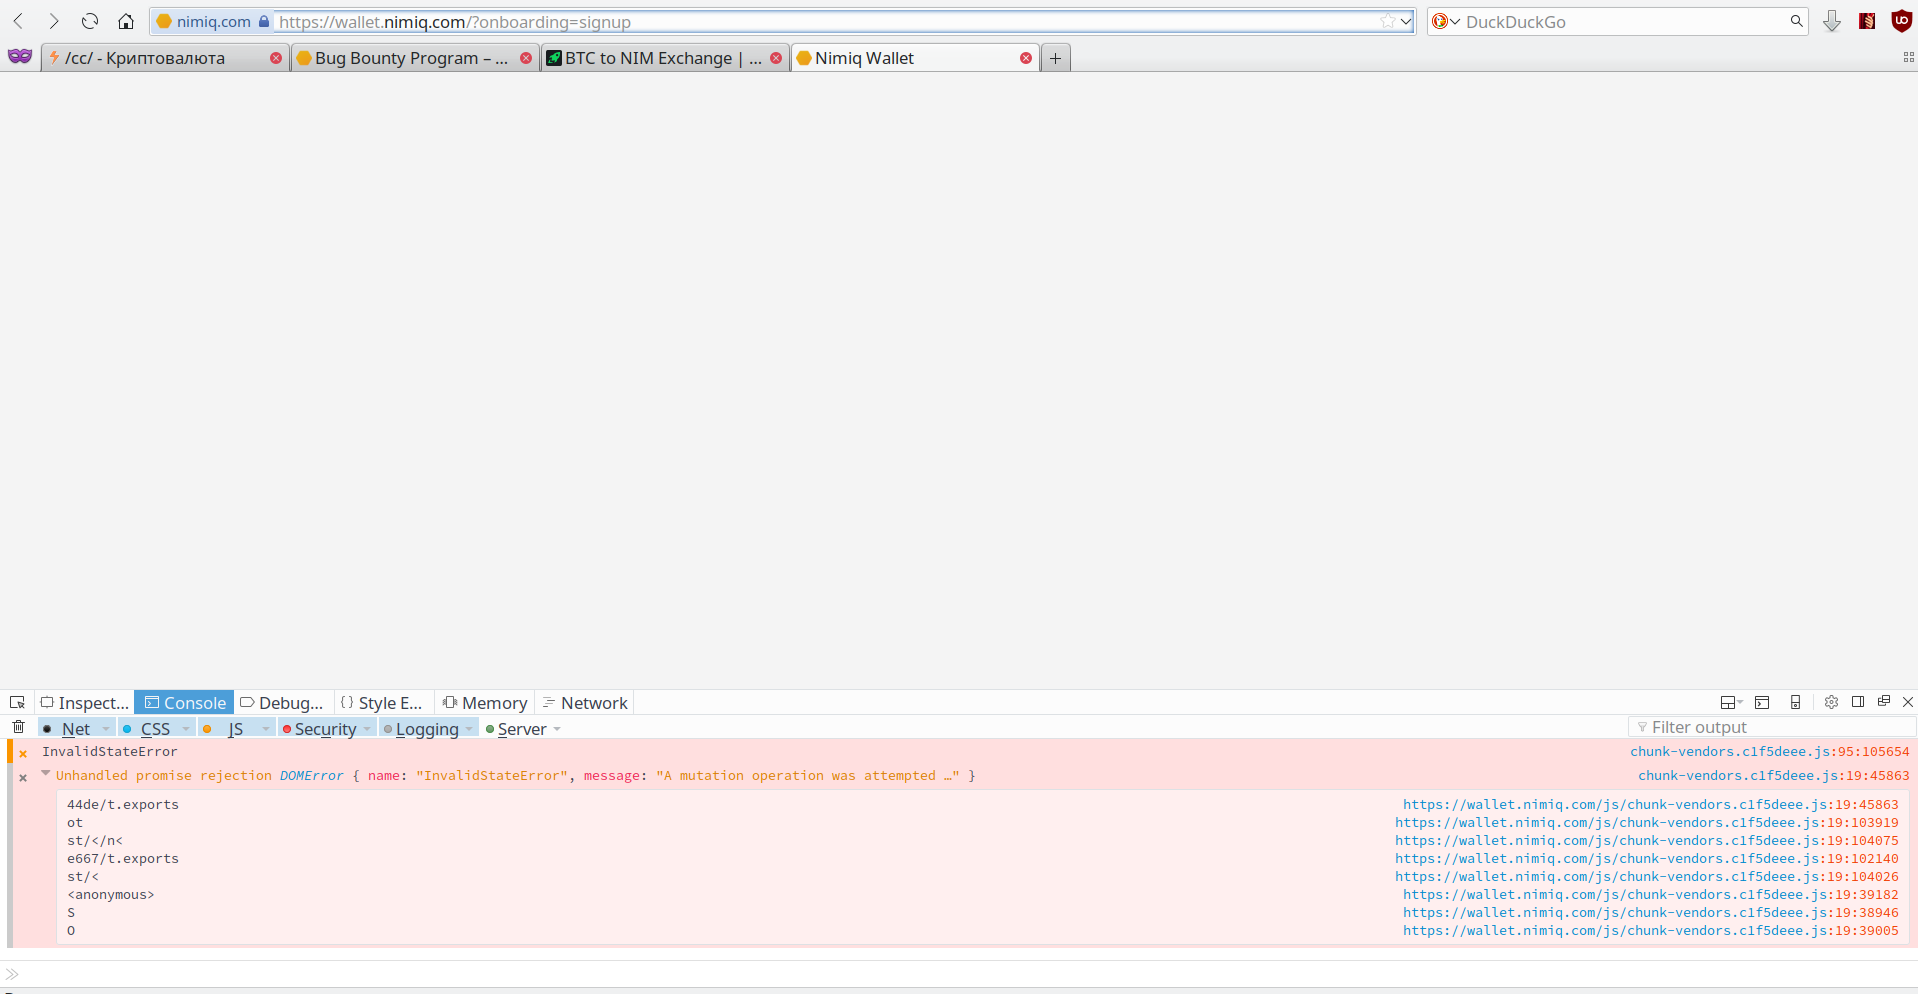Image resolution: width=1918 pixels, height=994 pixels.
Task: Expand the Net filter dropdown arrow
Action: coord(106,729)
